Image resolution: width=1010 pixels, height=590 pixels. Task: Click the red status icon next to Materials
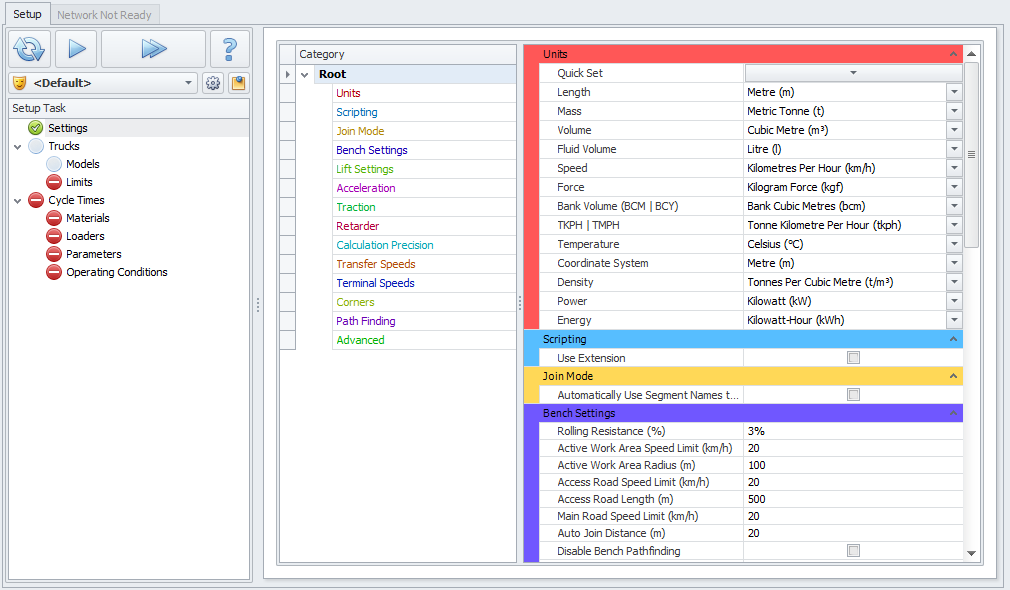54,218
